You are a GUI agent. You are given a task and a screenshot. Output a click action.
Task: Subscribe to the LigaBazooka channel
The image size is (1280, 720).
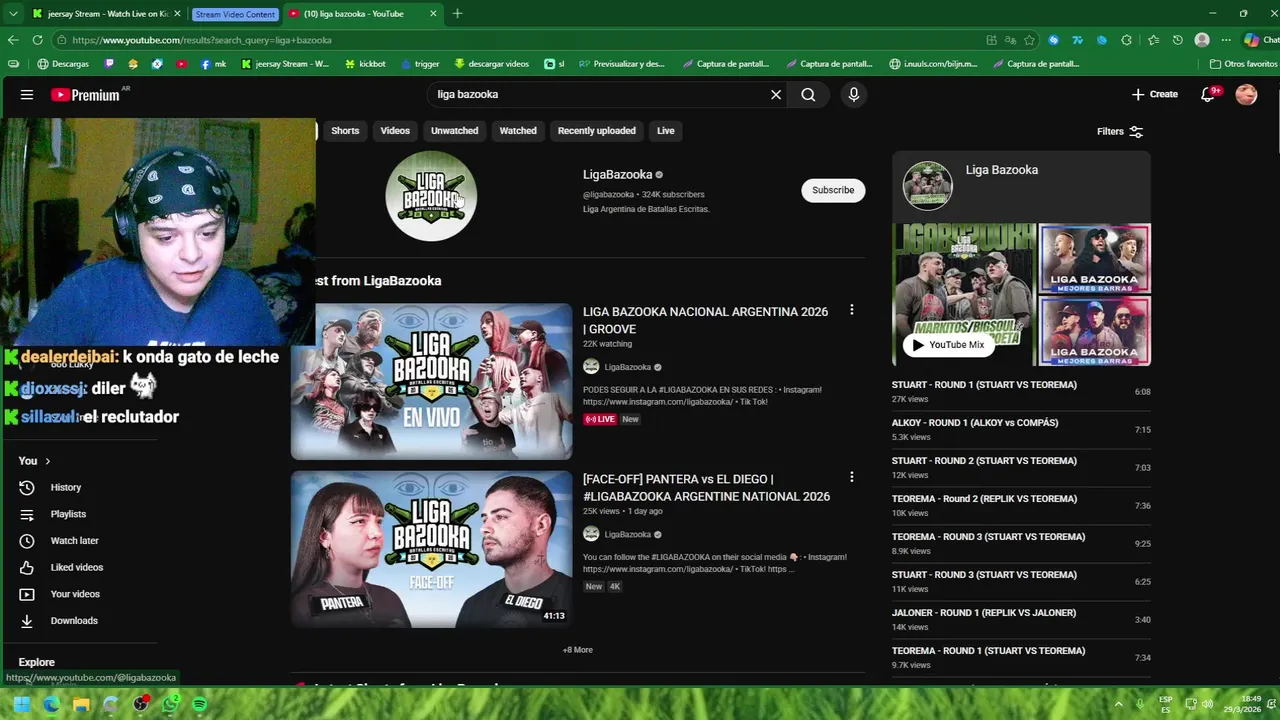pyautogui.click(x=833, y=190)
